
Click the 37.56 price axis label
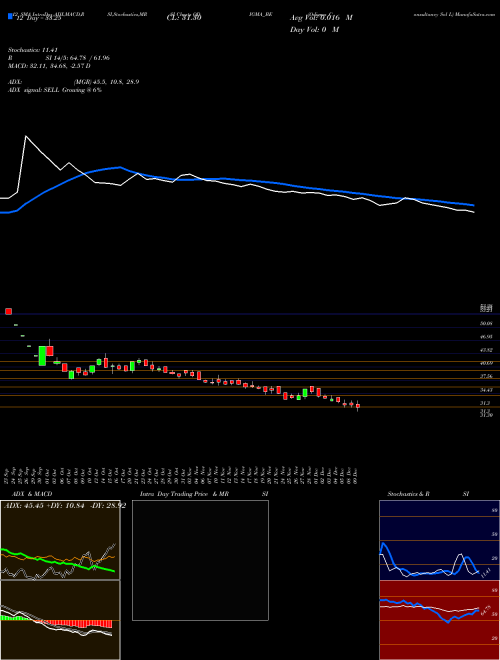pyautogui.click(x=486, y=376)
